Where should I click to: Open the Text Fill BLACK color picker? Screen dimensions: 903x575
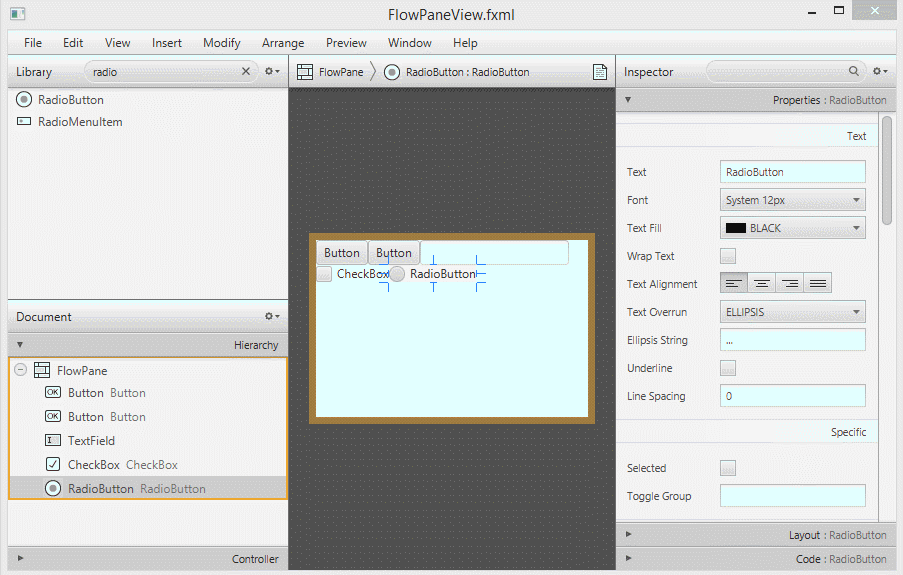[792, 228]
